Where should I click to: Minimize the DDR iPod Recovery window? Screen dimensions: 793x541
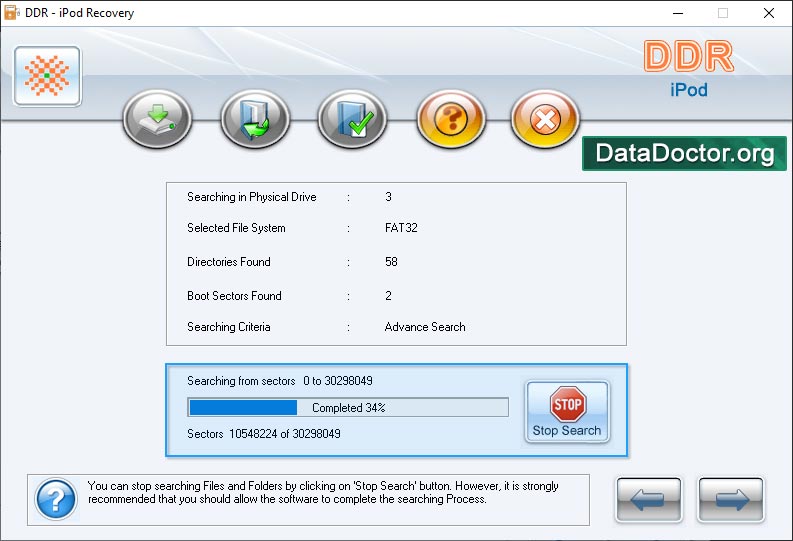pos(678,13)
